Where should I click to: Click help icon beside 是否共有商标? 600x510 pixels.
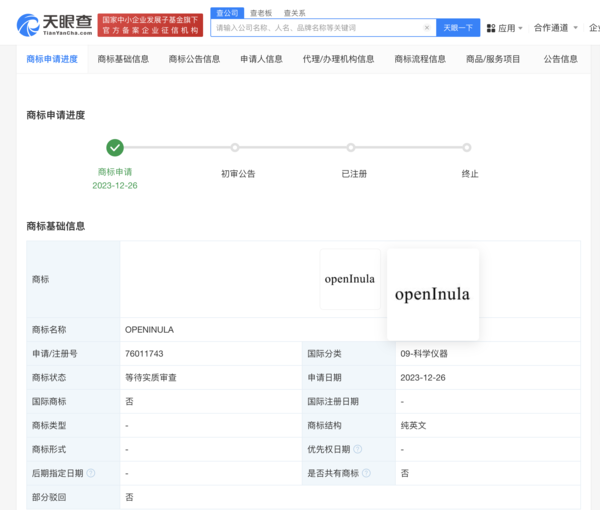[x=366, y=473]
